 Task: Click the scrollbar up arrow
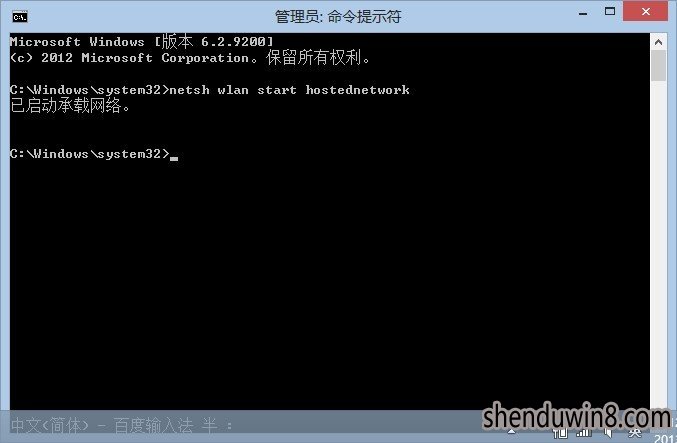[658, 42]
